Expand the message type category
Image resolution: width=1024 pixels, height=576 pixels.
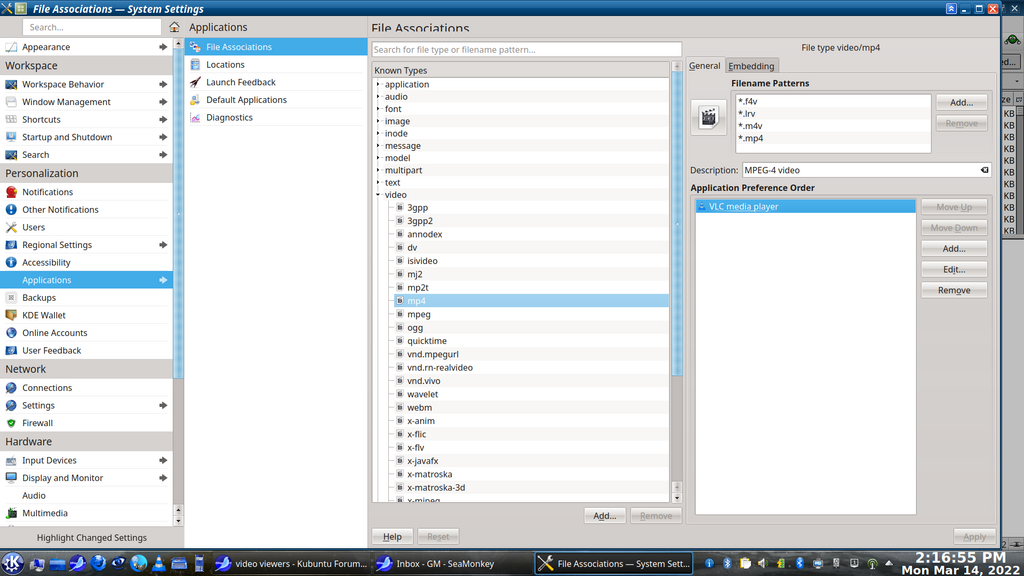coord(378,146)
